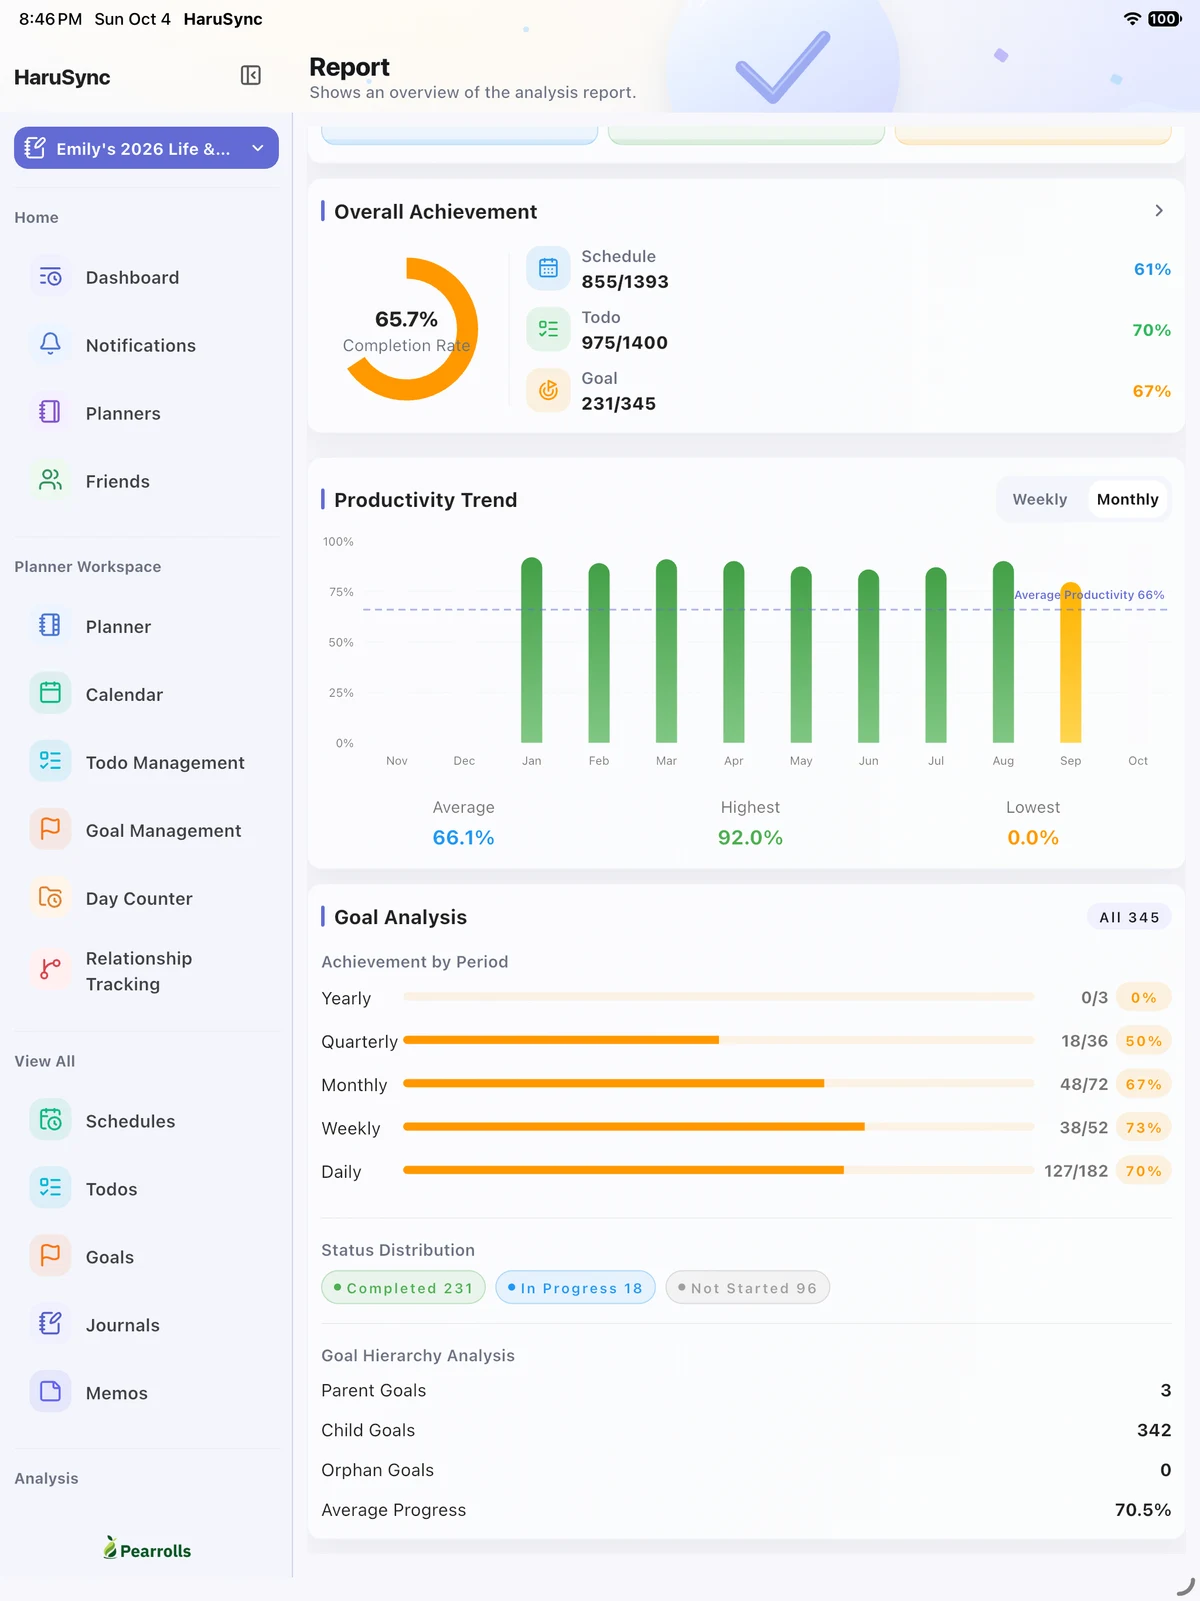Go to Todos under View All
The width and height of the screenshot is (1200, 1601).
(x=147, y=1189)
